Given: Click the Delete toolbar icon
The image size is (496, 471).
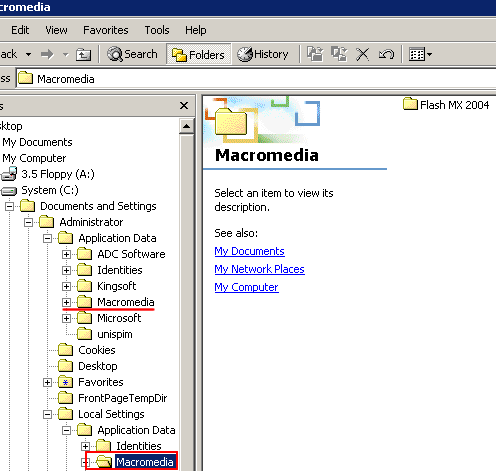Looking at the screenshot, I should click(363, 54).
